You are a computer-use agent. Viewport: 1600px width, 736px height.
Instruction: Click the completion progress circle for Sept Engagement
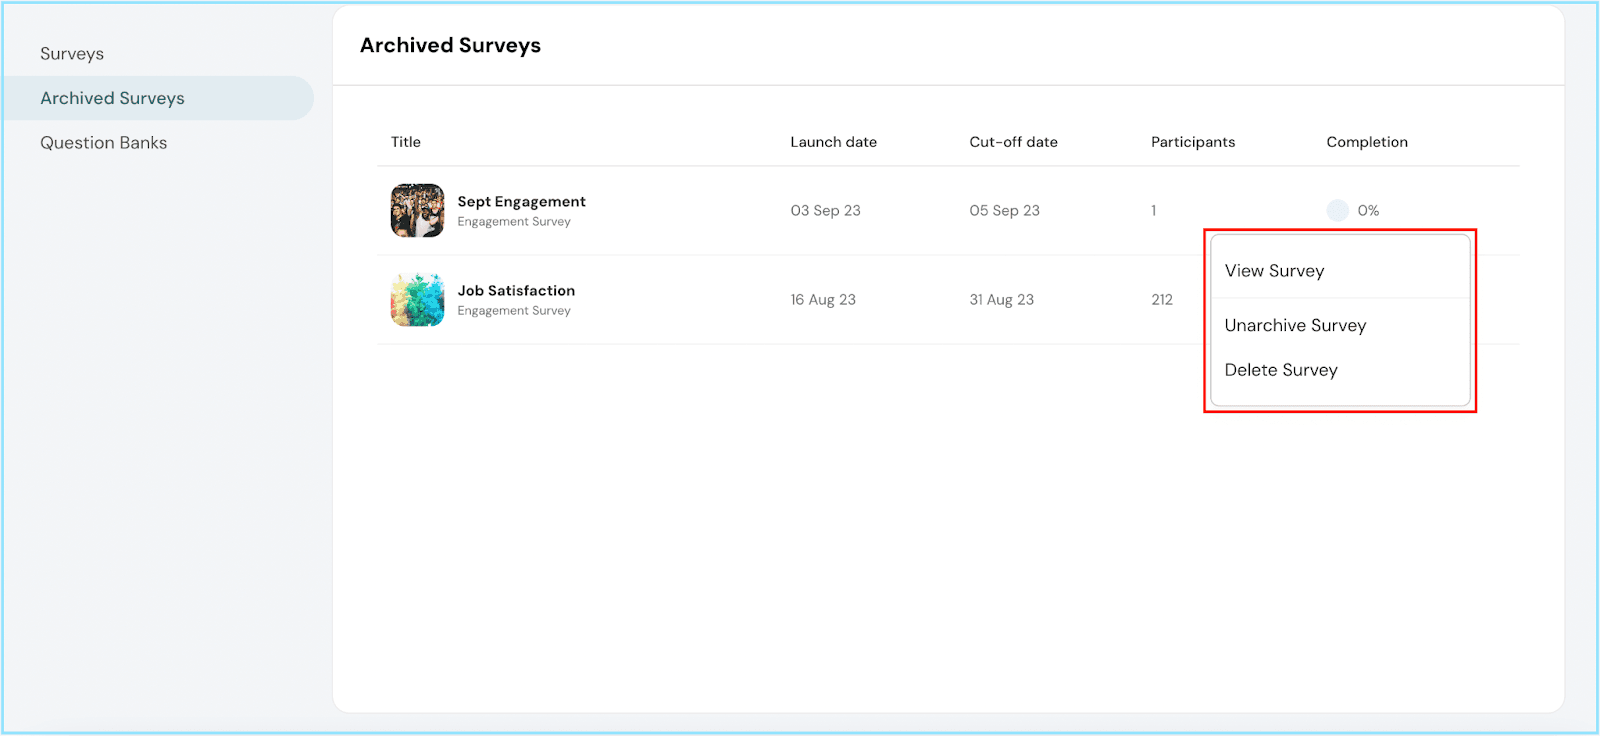(x=1337, y=210)
